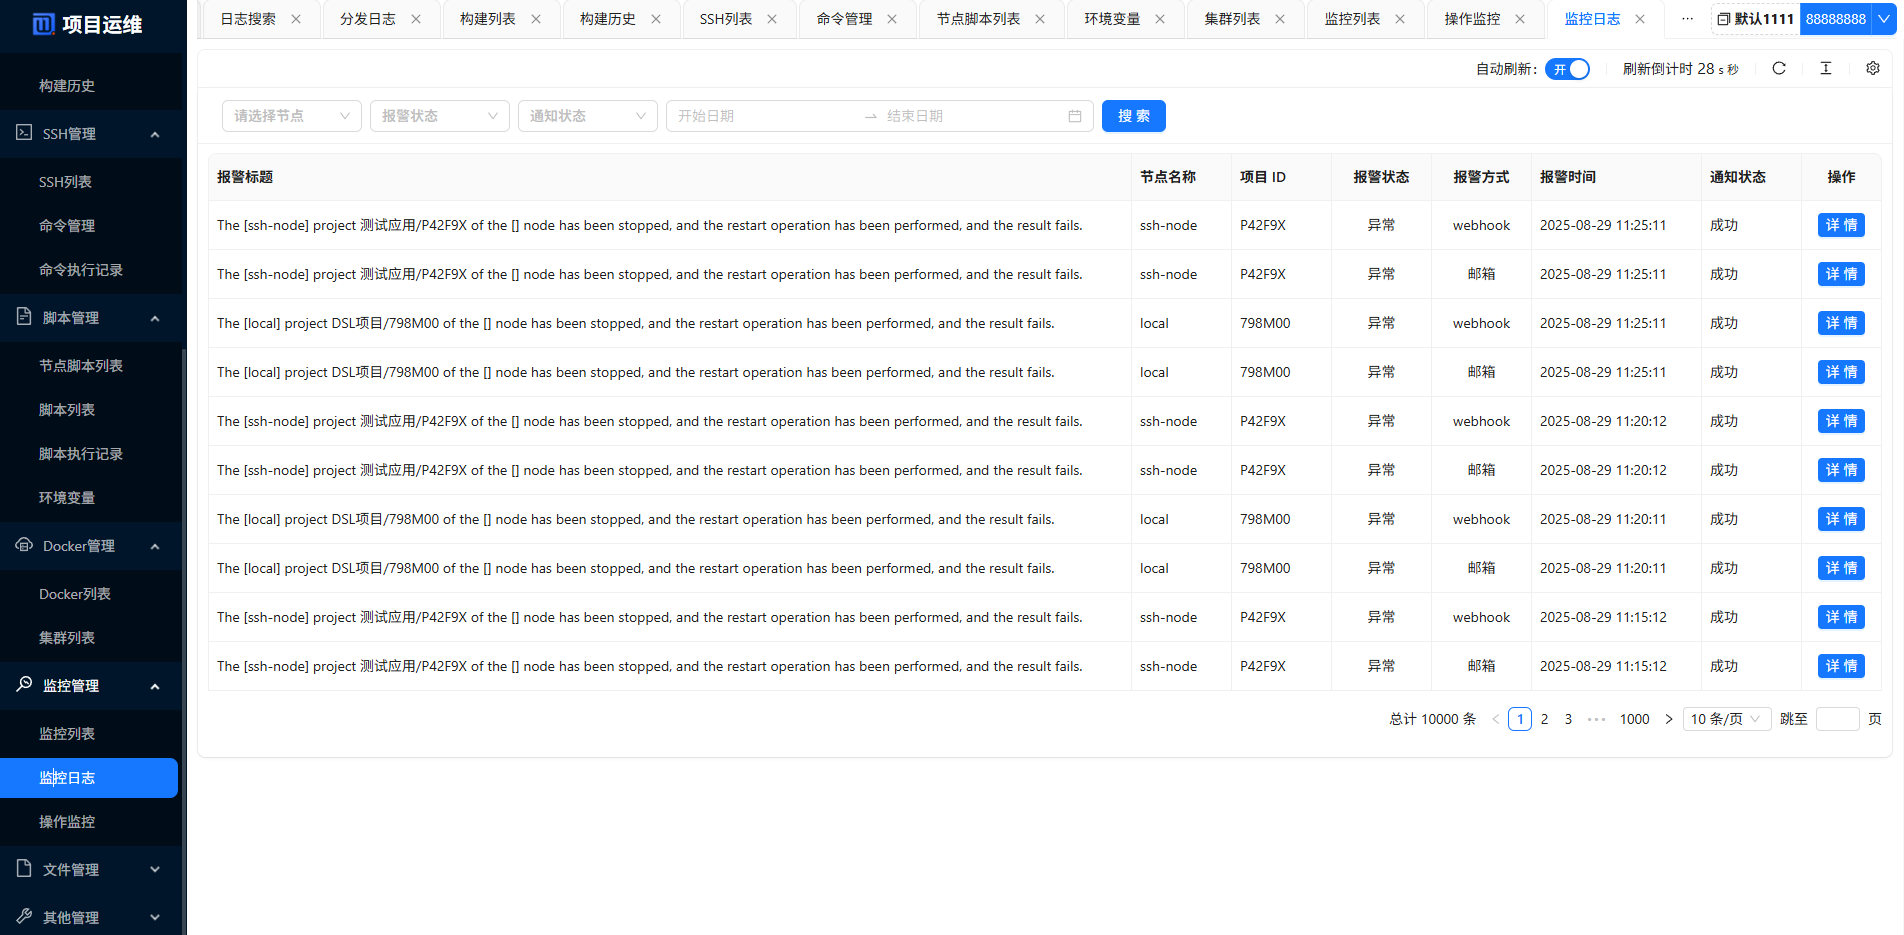The height and width of the screenshot is (935, 1904).
Task: Close the SSH列表 tab
Action: coord(772,19)
